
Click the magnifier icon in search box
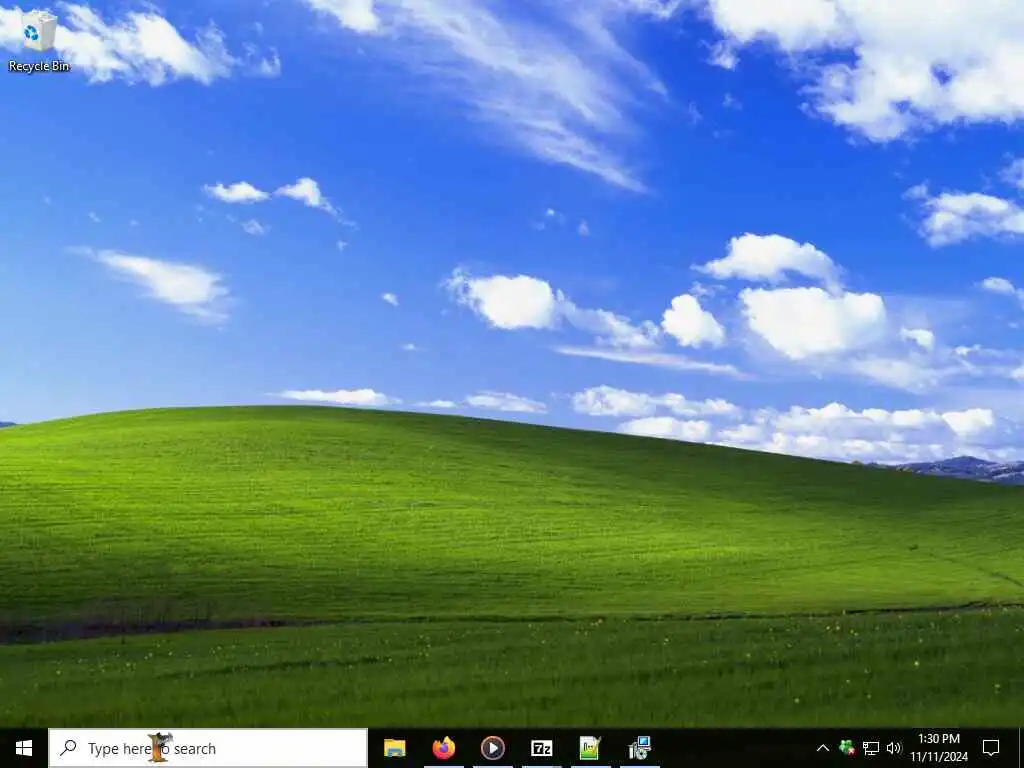pos(69,748)
